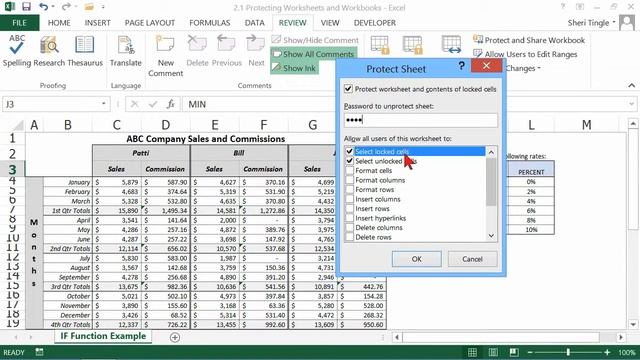
Task: Toggle Show All Comments
Action: [313, 54]
